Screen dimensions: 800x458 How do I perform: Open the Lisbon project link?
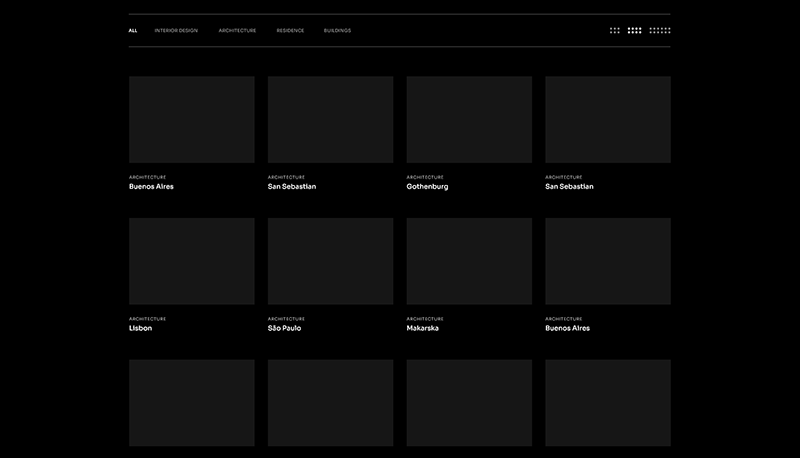point(140,328)
